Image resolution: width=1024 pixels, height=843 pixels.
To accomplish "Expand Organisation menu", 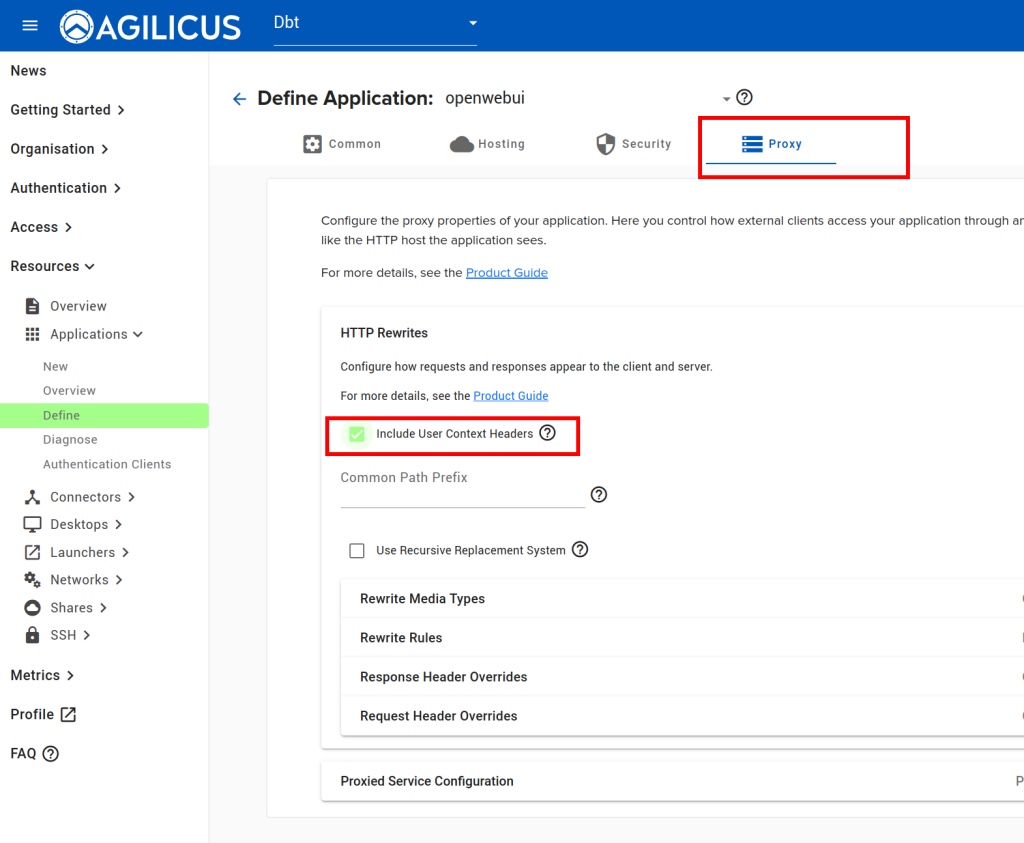I will point(59,149).
